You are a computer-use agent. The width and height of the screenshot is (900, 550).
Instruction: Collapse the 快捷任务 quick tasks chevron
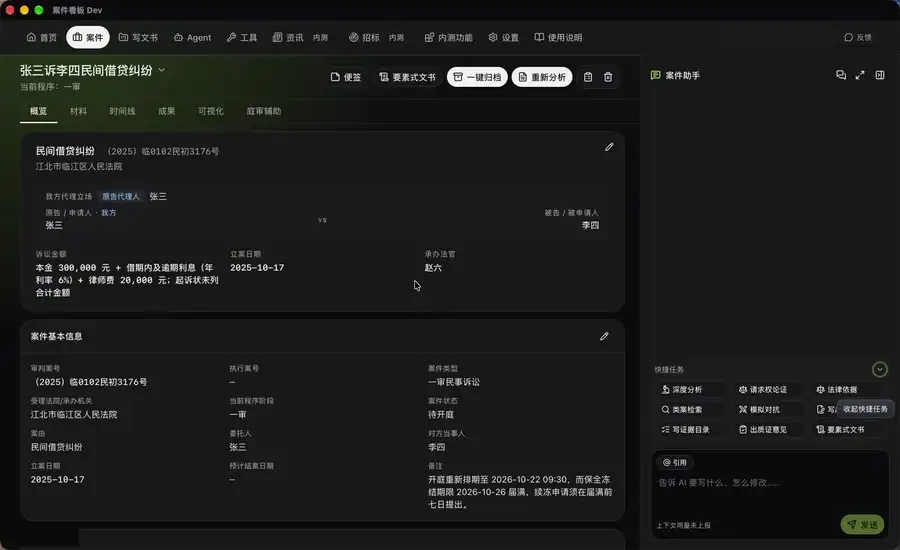tap(879, 369)
